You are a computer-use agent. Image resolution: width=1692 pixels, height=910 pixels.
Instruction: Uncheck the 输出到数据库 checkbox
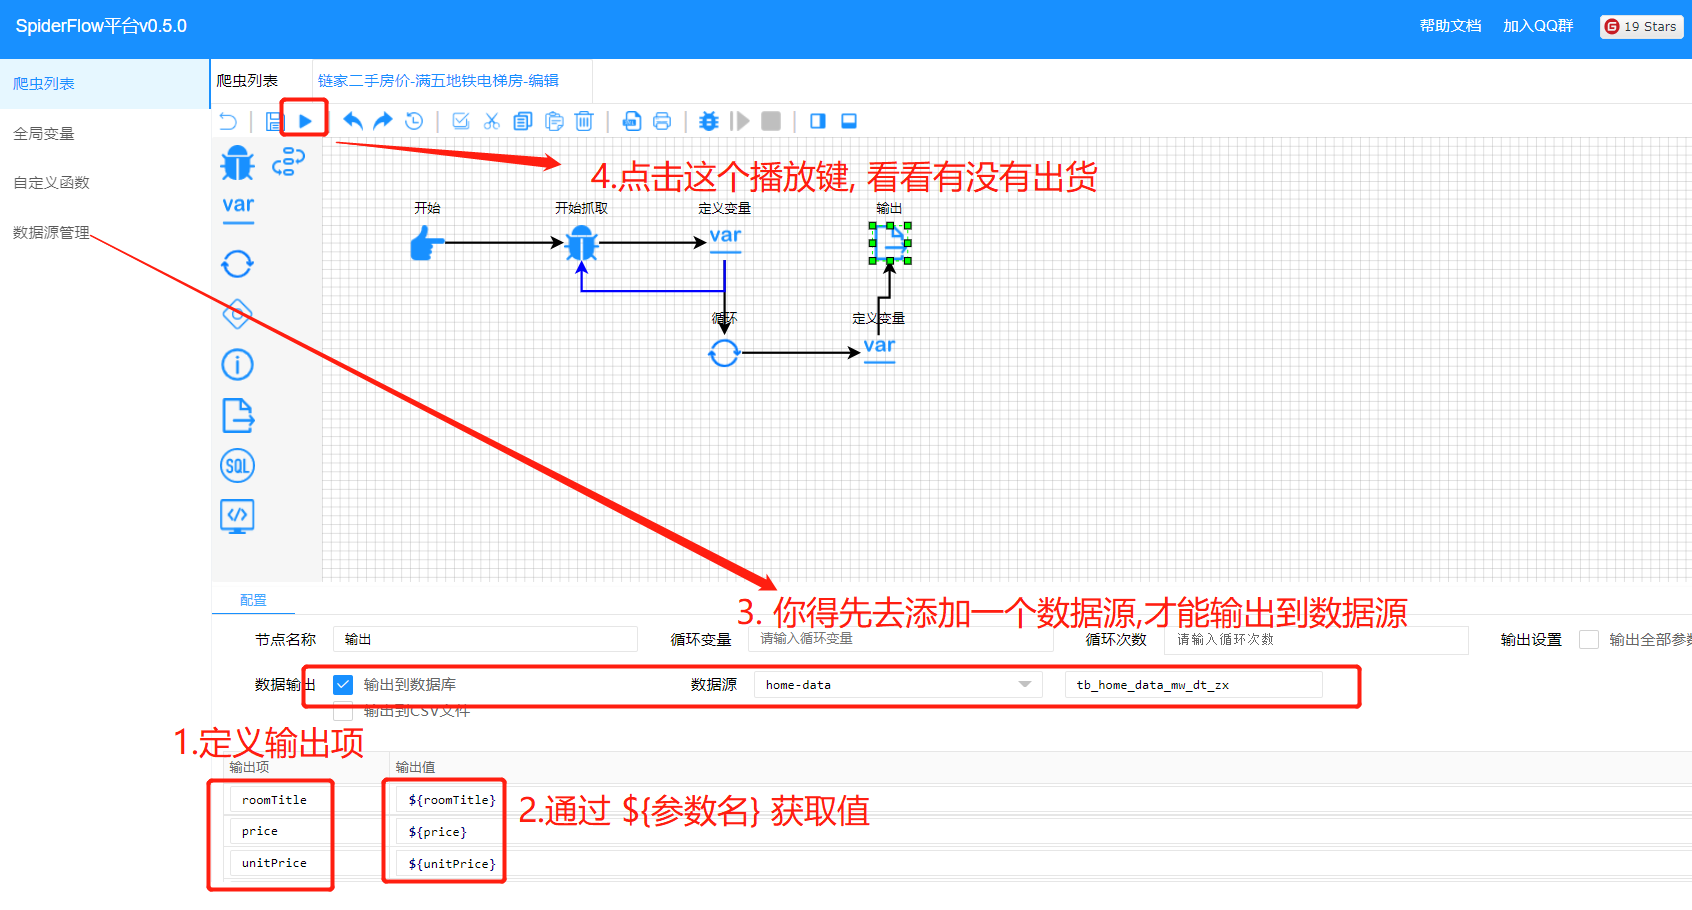[343, 684]
